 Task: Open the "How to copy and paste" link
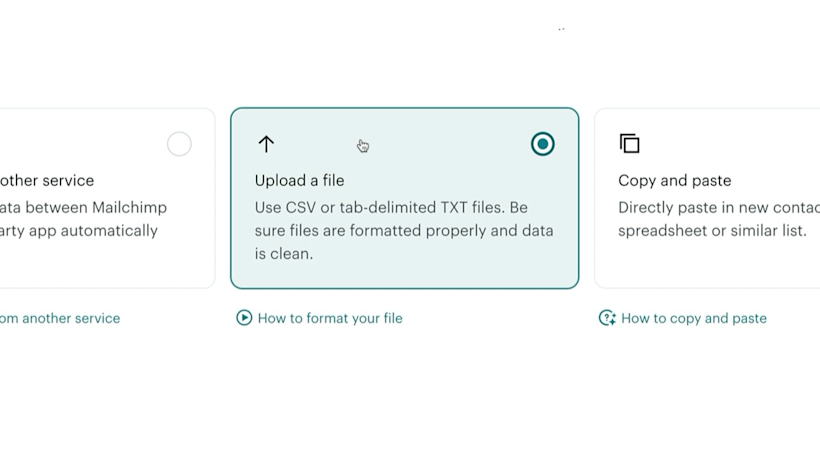694,318
